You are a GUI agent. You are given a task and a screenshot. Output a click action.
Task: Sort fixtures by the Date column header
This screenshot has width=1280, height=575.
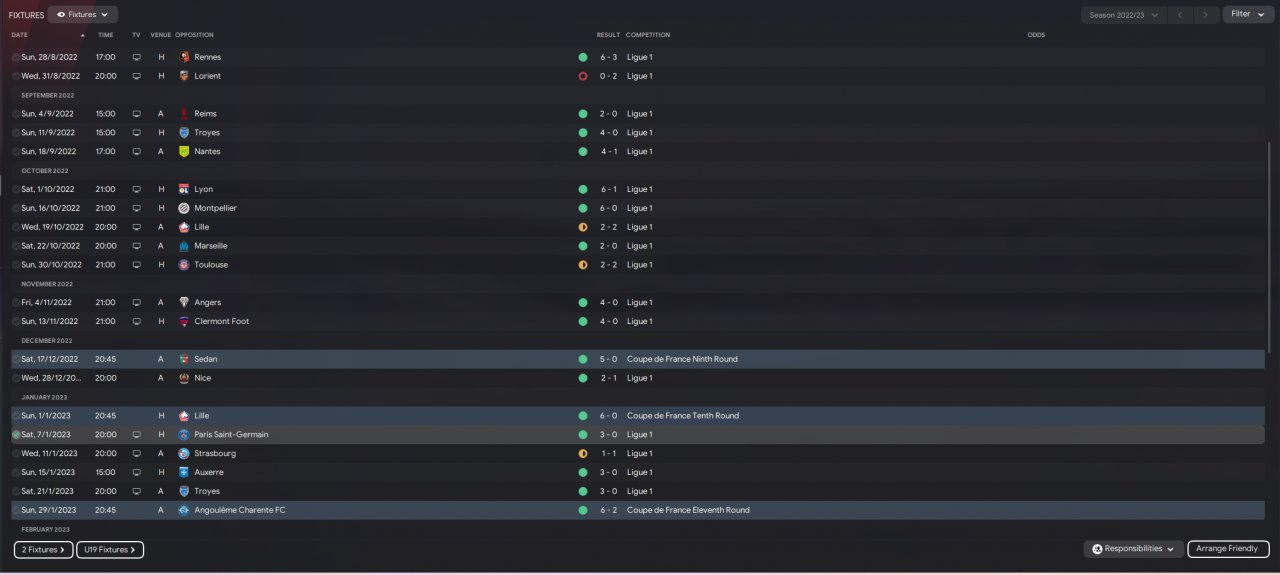pos(20,35)
